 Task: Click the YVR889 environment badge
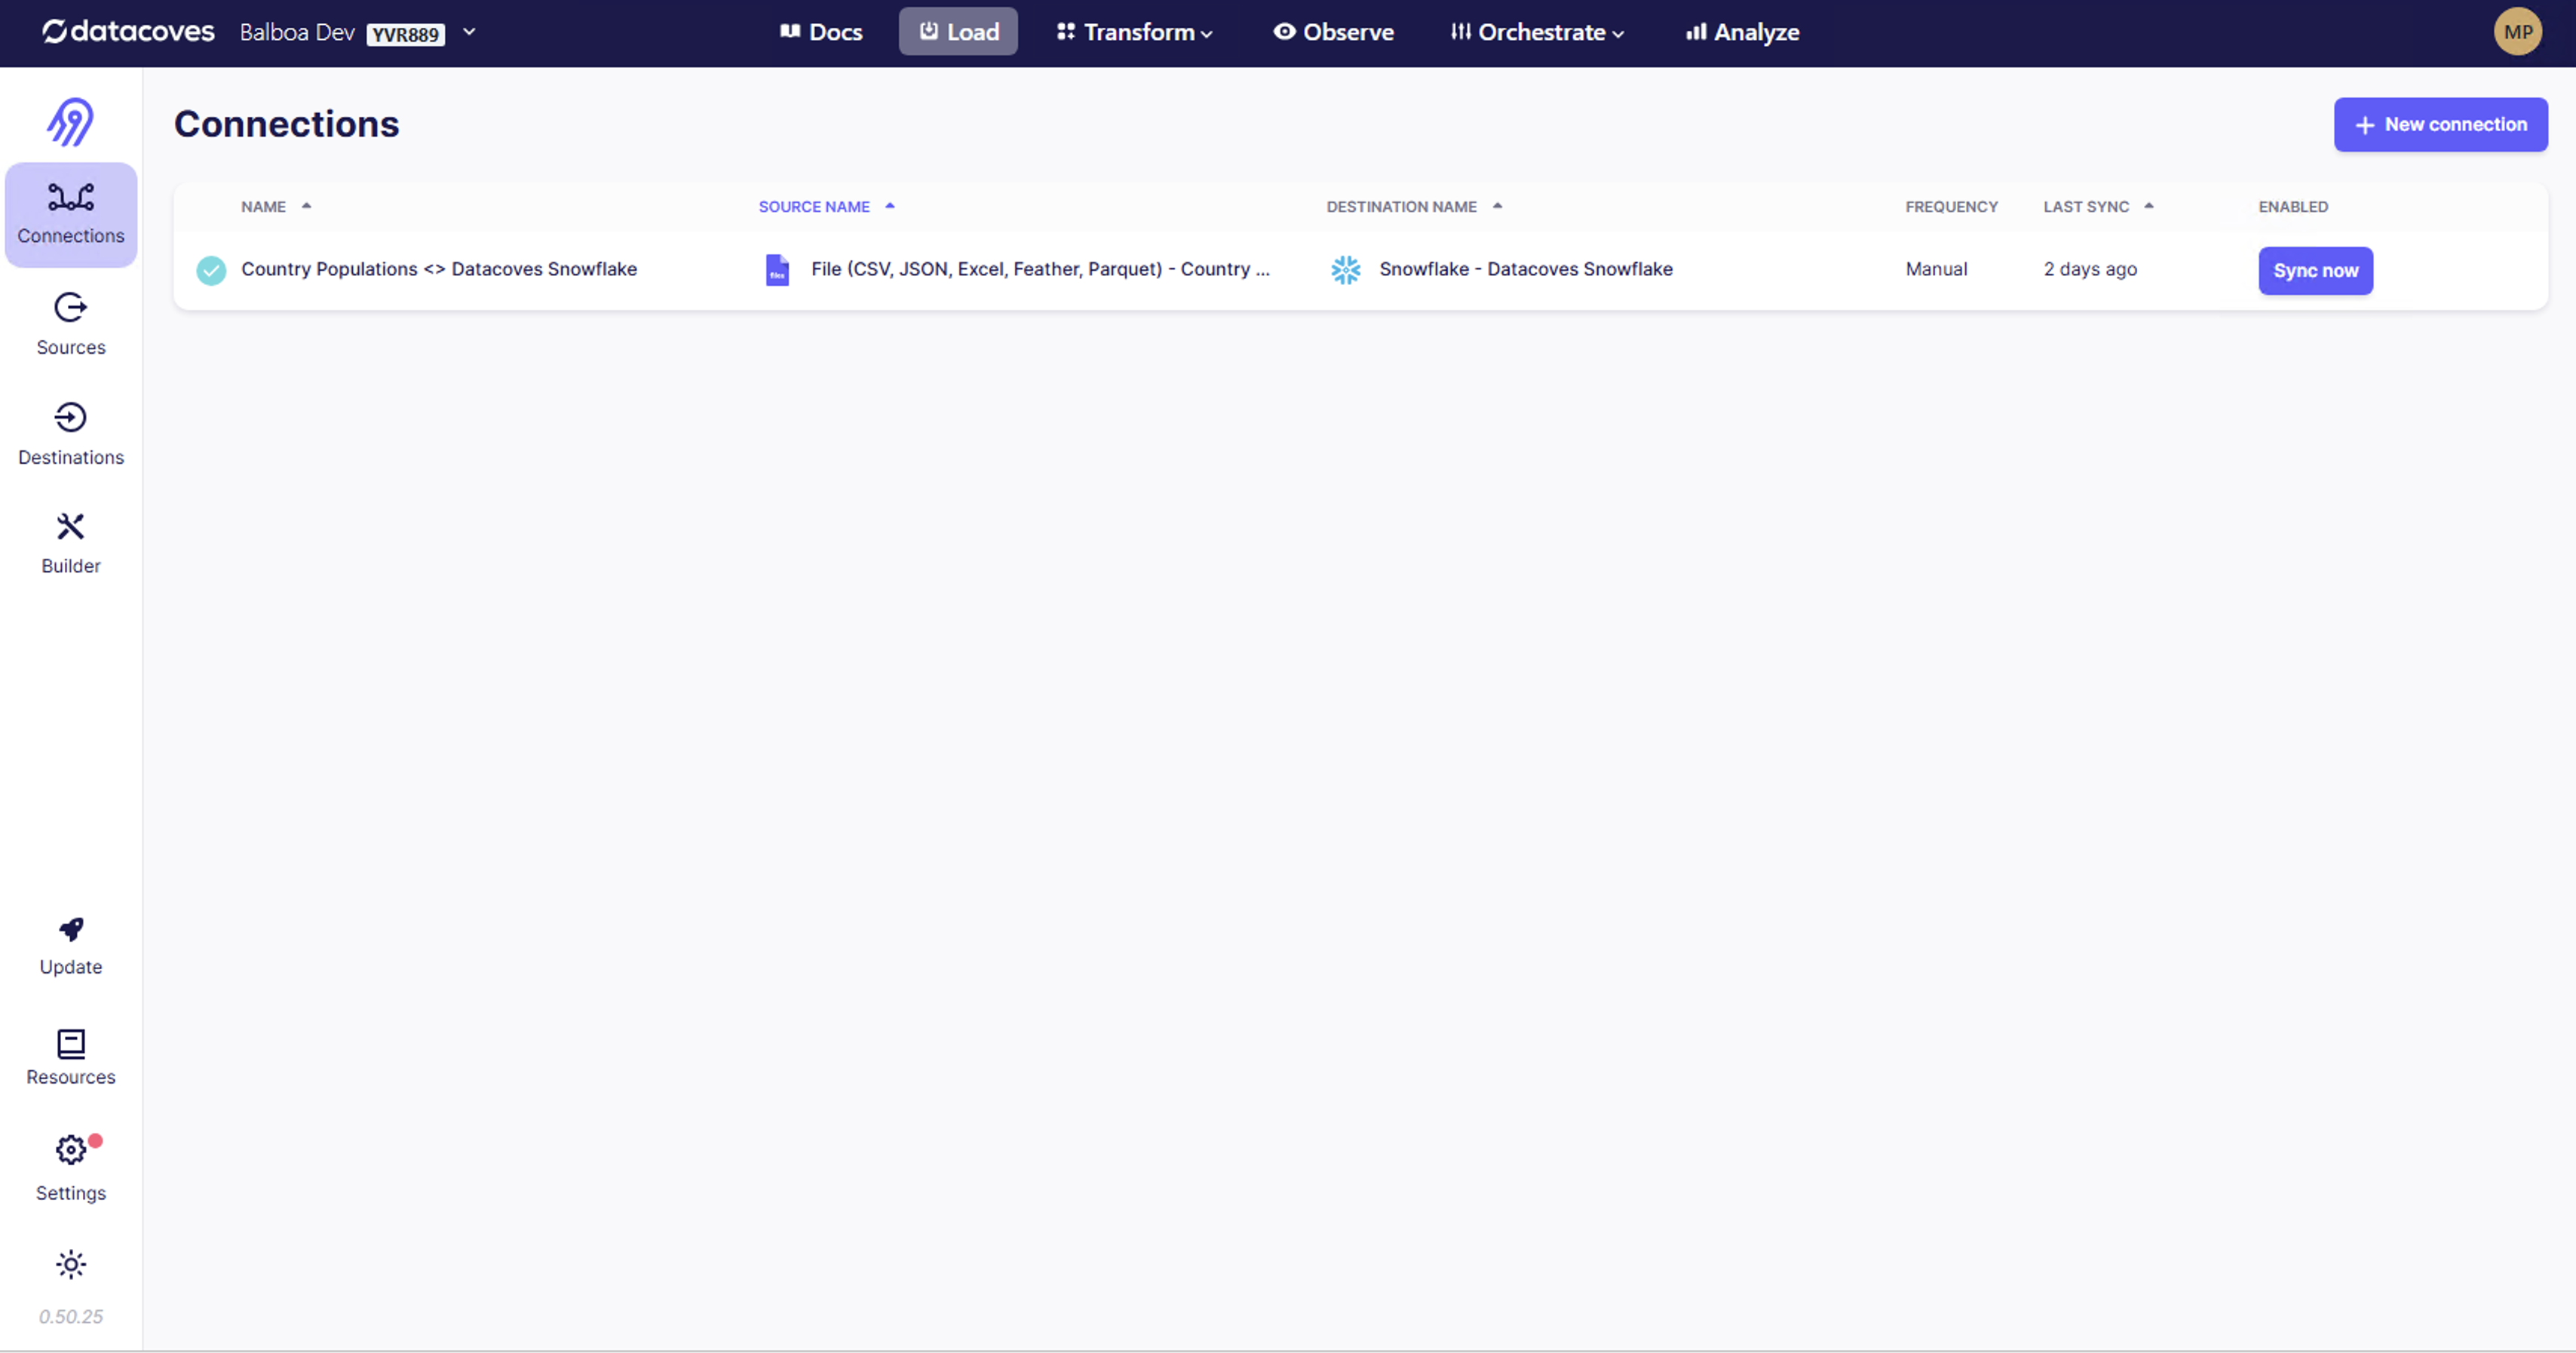pos(405,34)
